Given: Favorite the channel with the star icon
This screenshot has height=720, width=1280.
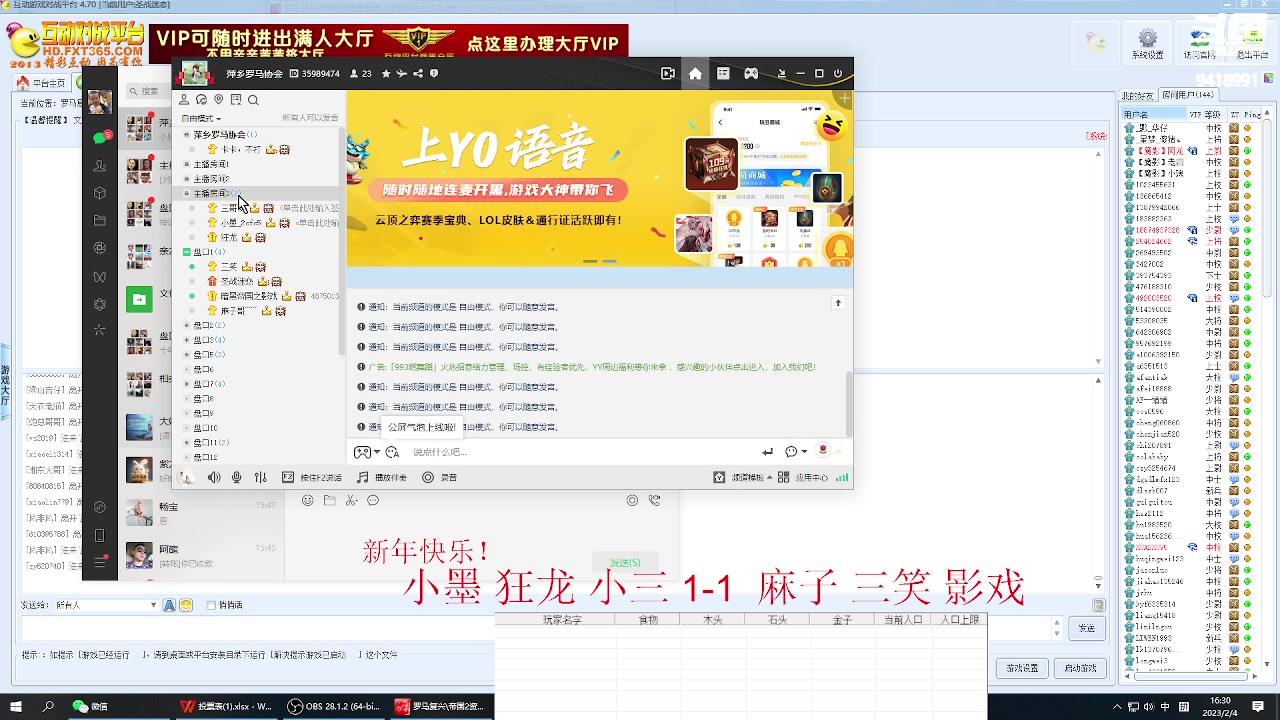Looking at the screenshot, I should tap(386, 73).
